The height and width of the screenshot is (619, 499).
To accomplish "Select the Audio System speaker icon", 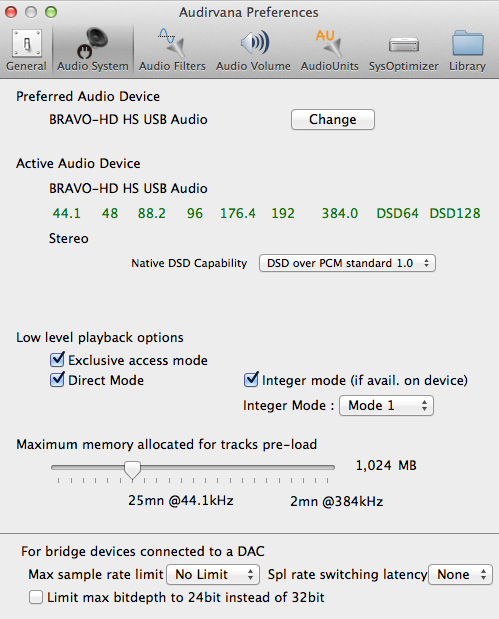I will [x=93, y=43].
